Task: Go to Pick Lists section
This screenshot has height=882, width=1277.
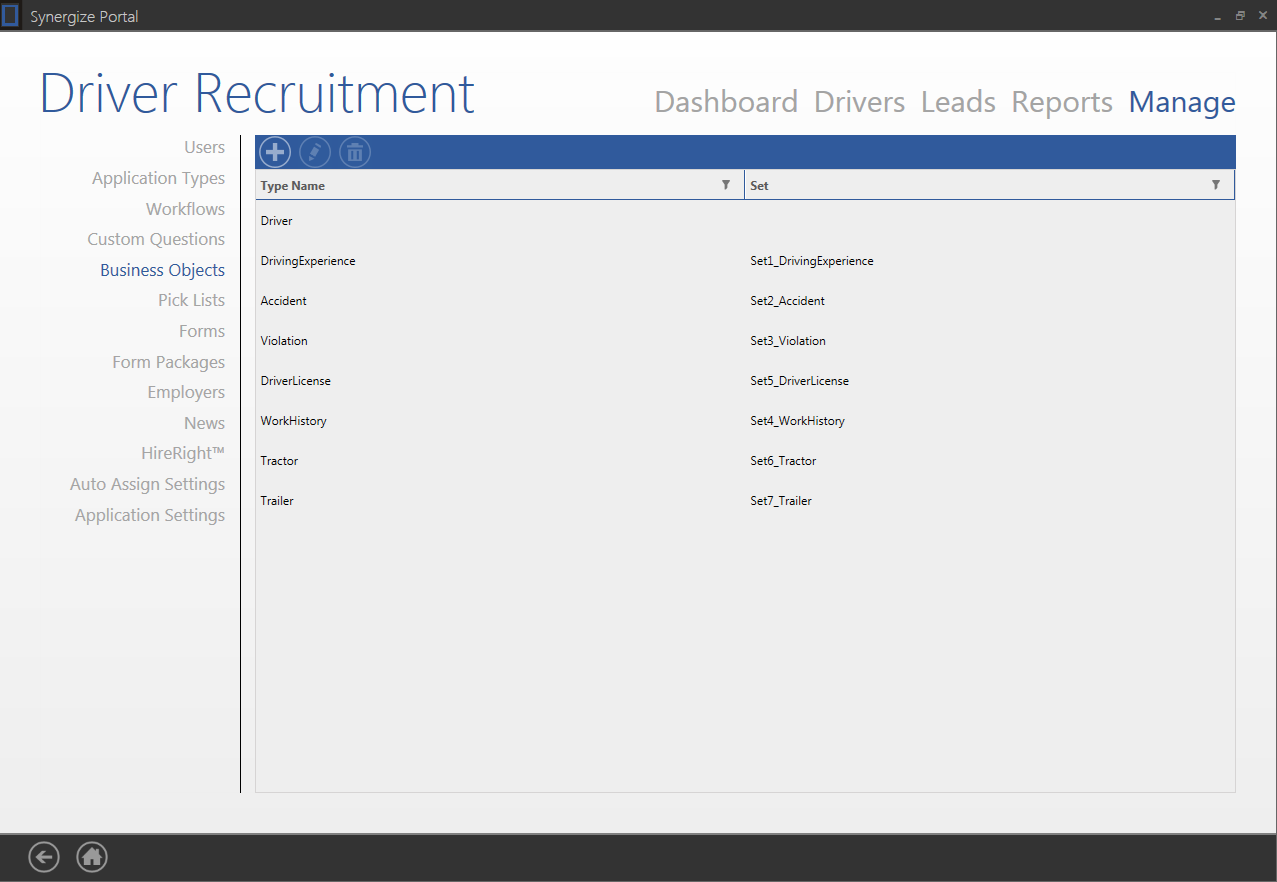Action: (x=191, y=300)
